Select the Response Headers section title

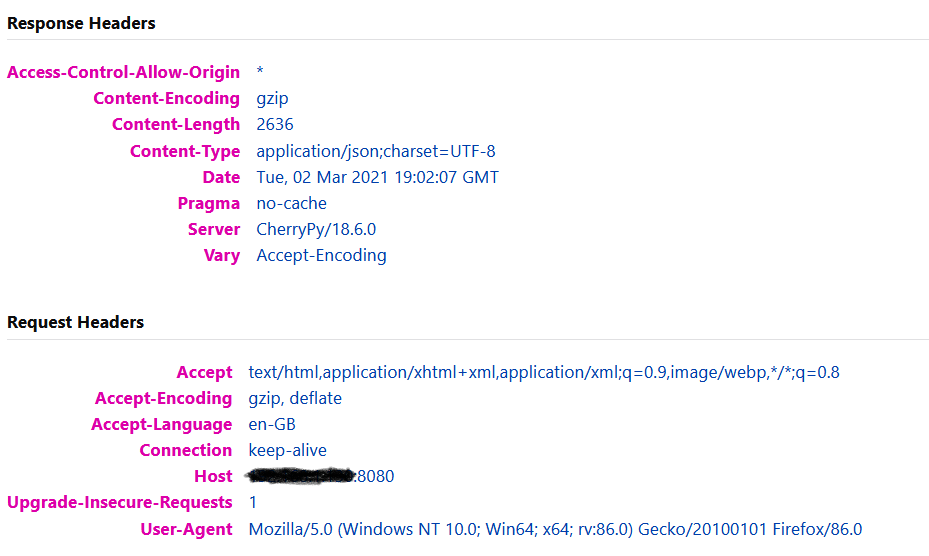(x=81, y=23)
